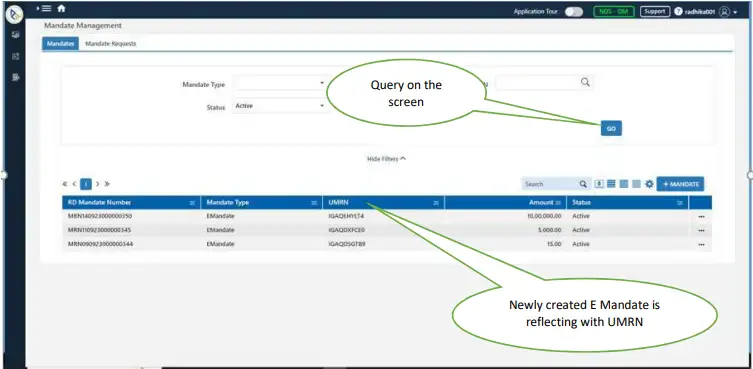Click the GO button
Screen dimensions: 753x369
click(x=611, y=128)
